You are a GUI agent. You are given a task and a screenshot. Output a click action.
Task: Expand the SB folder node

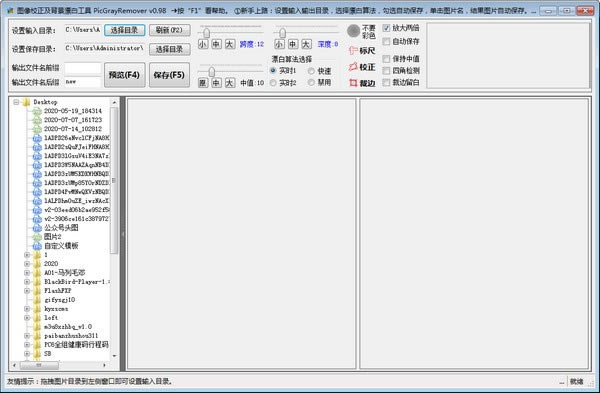[x=27, y=354]
